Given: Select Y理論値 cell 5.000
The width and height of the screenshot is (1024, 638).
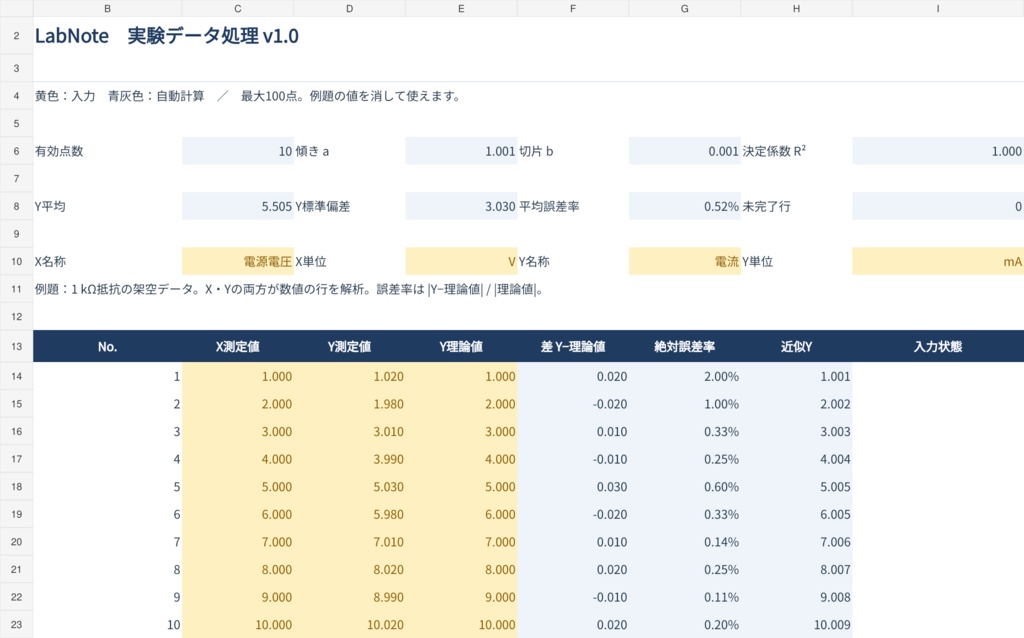Looking at the screenshot, I should tap(461, 486).
